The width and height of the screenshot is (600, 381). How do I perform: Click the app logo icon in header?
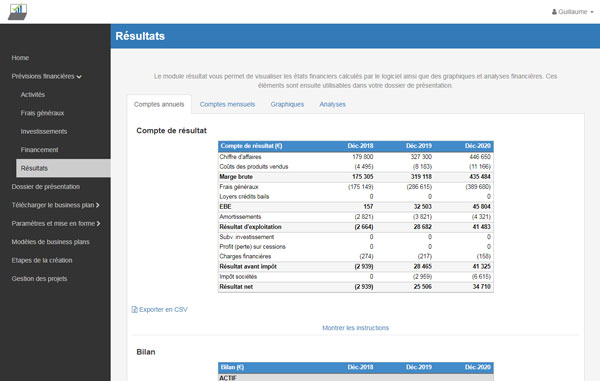[x=18, y=12]
